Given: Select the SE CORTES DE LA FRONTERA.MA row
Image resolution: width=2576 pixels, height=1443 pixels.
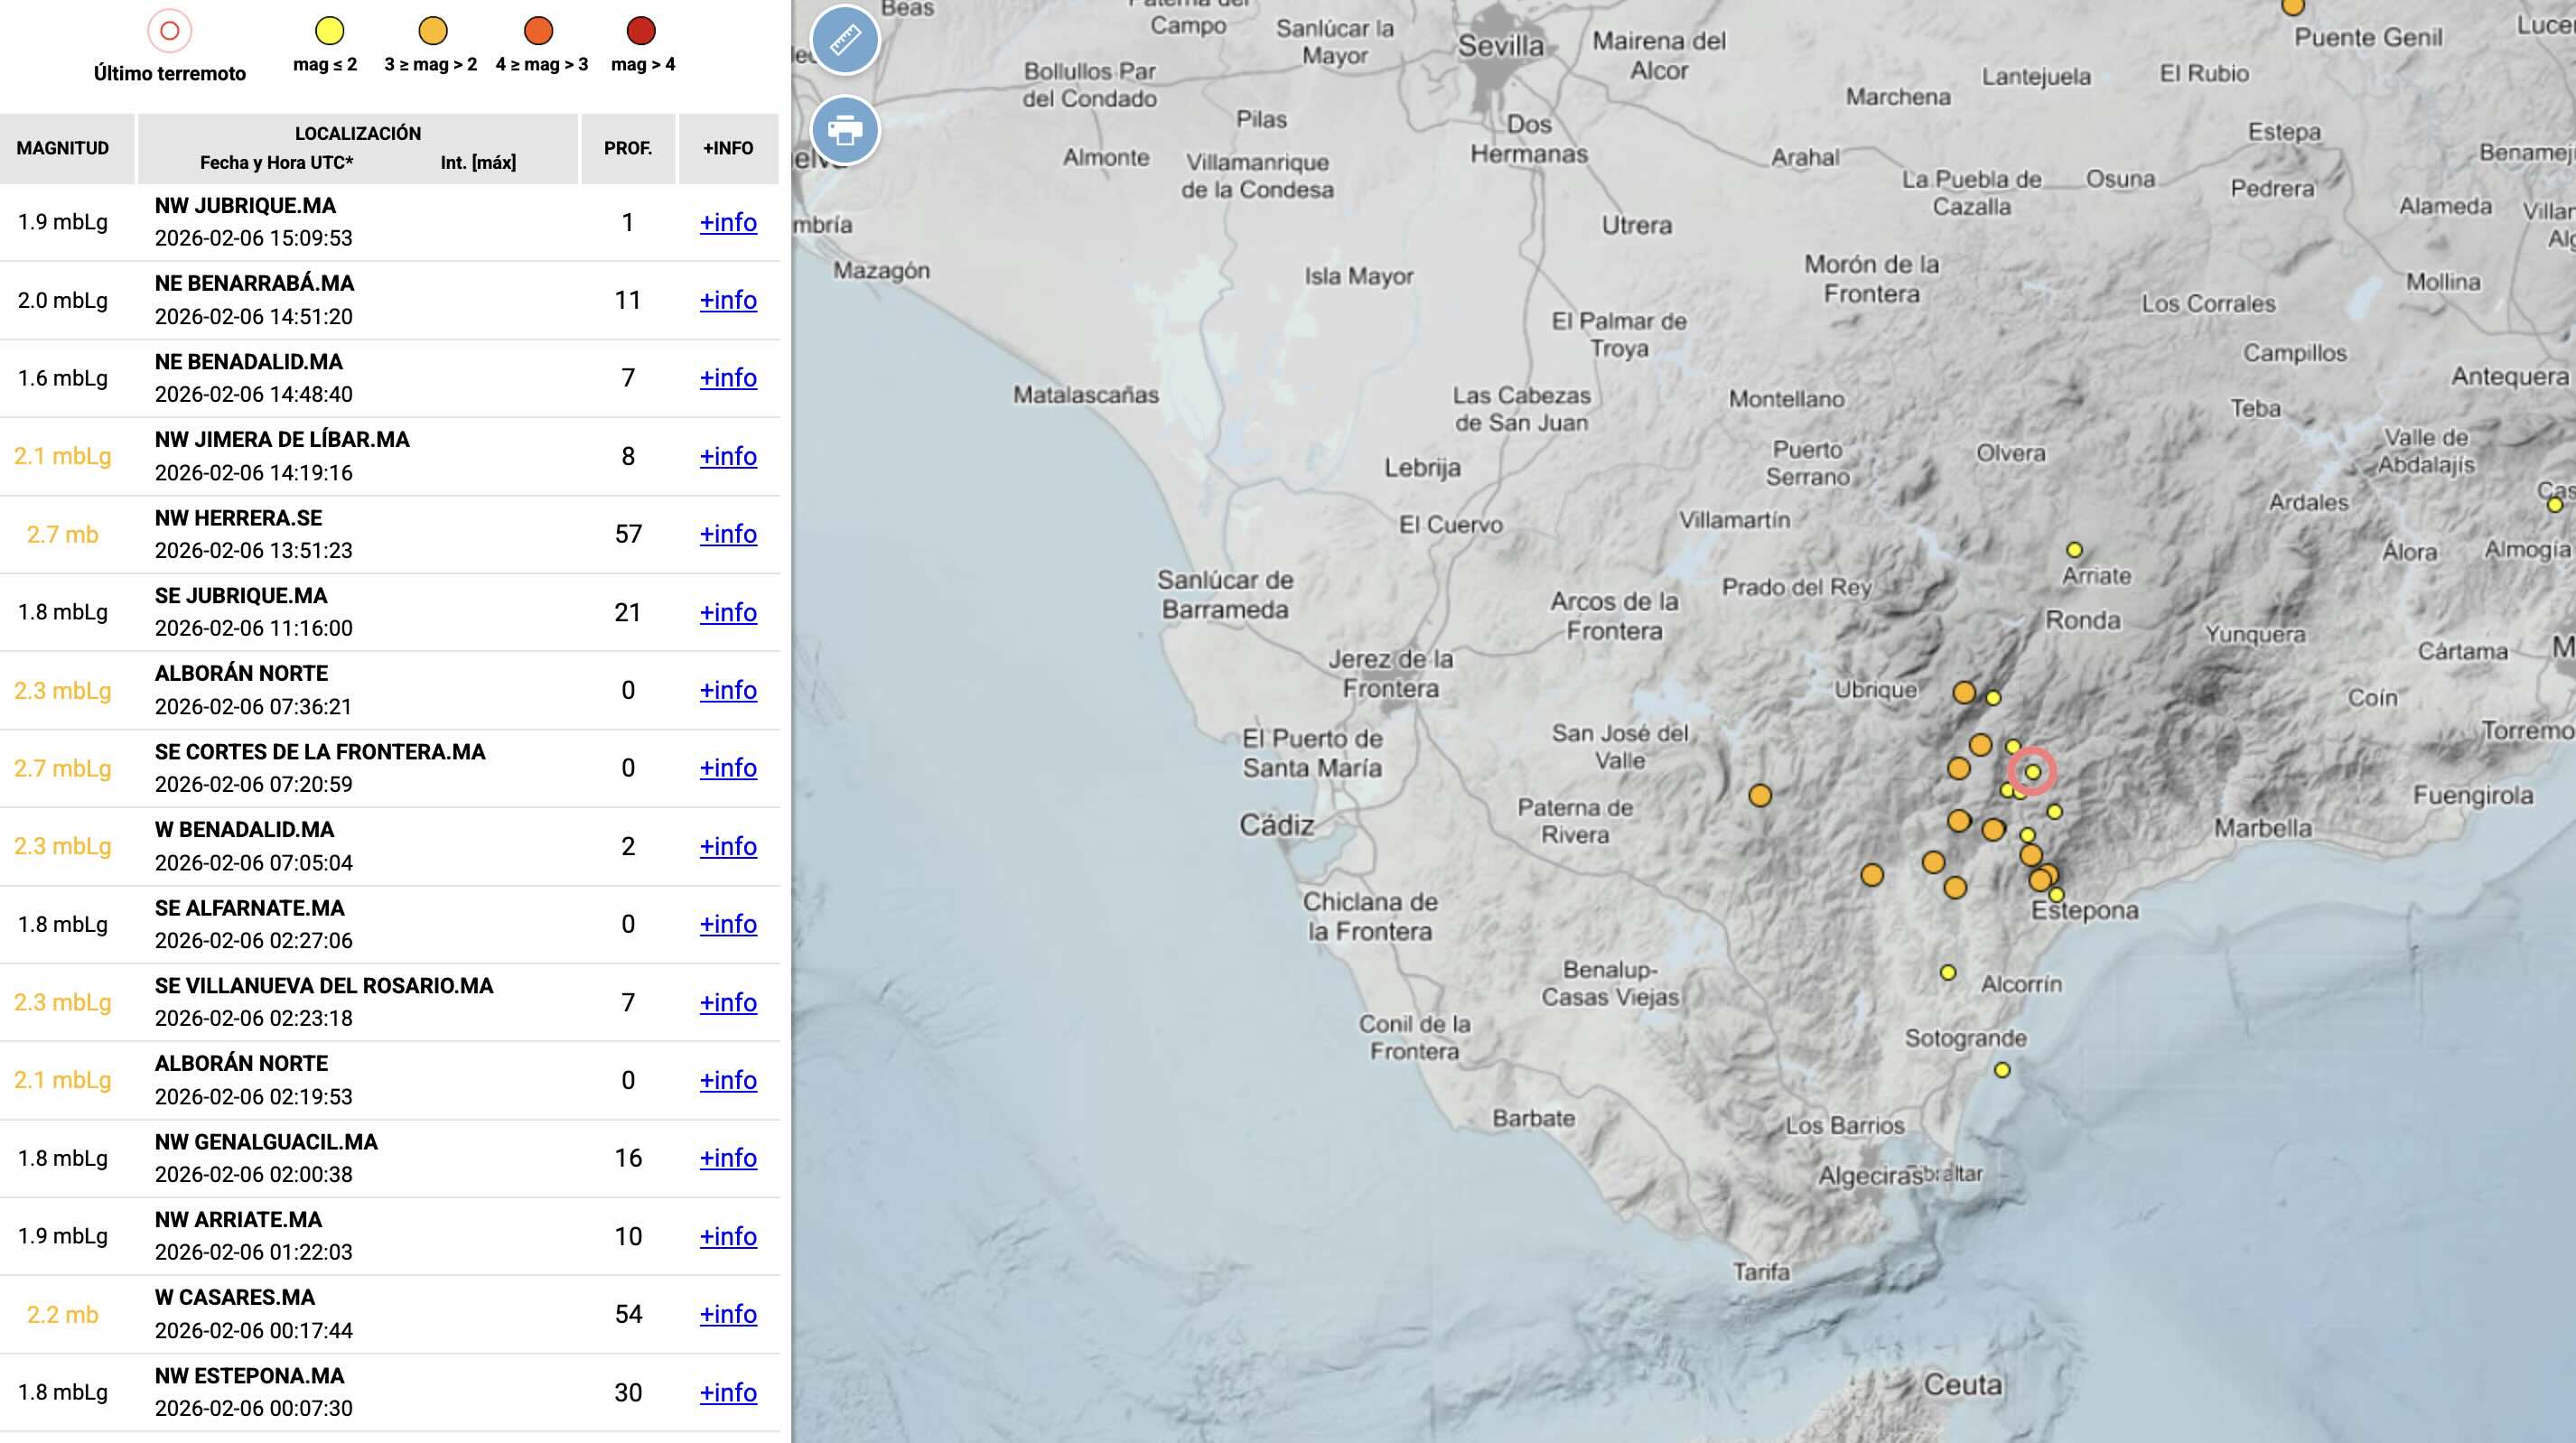Looking at the screenshot, I should click(320, 768).
